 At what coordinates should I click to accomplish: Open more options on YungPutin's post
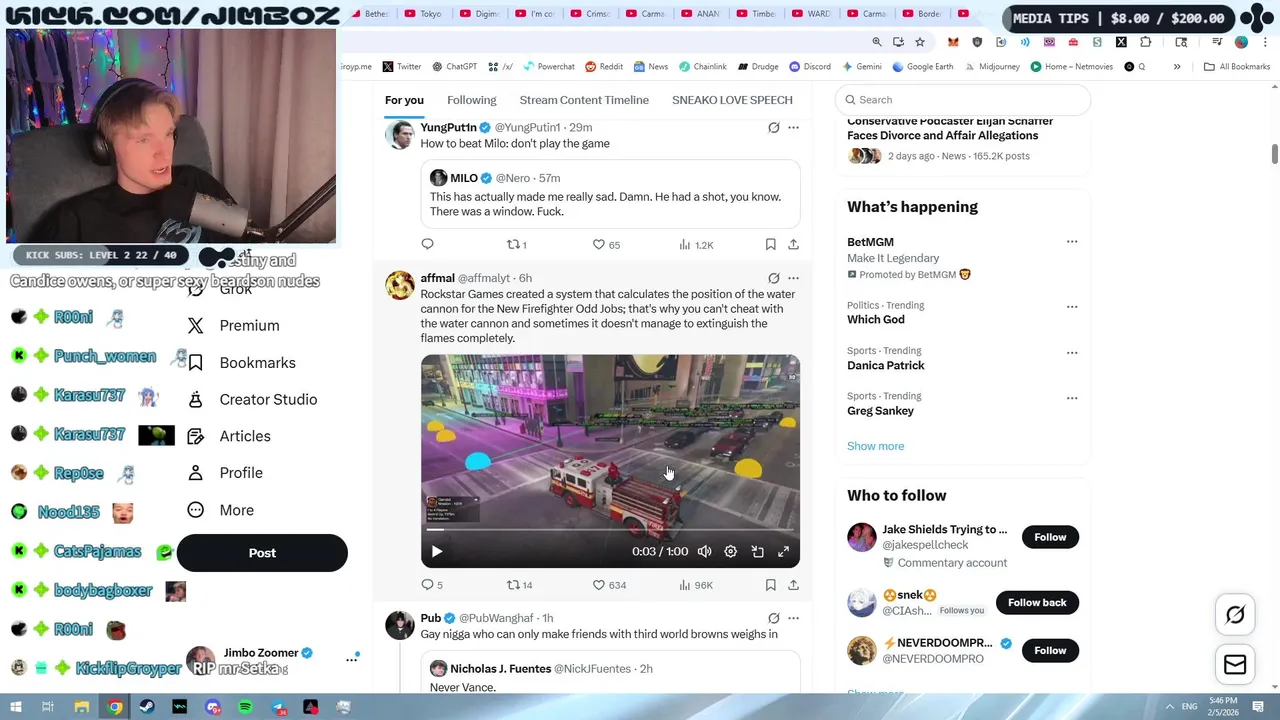tap(793, 127)
